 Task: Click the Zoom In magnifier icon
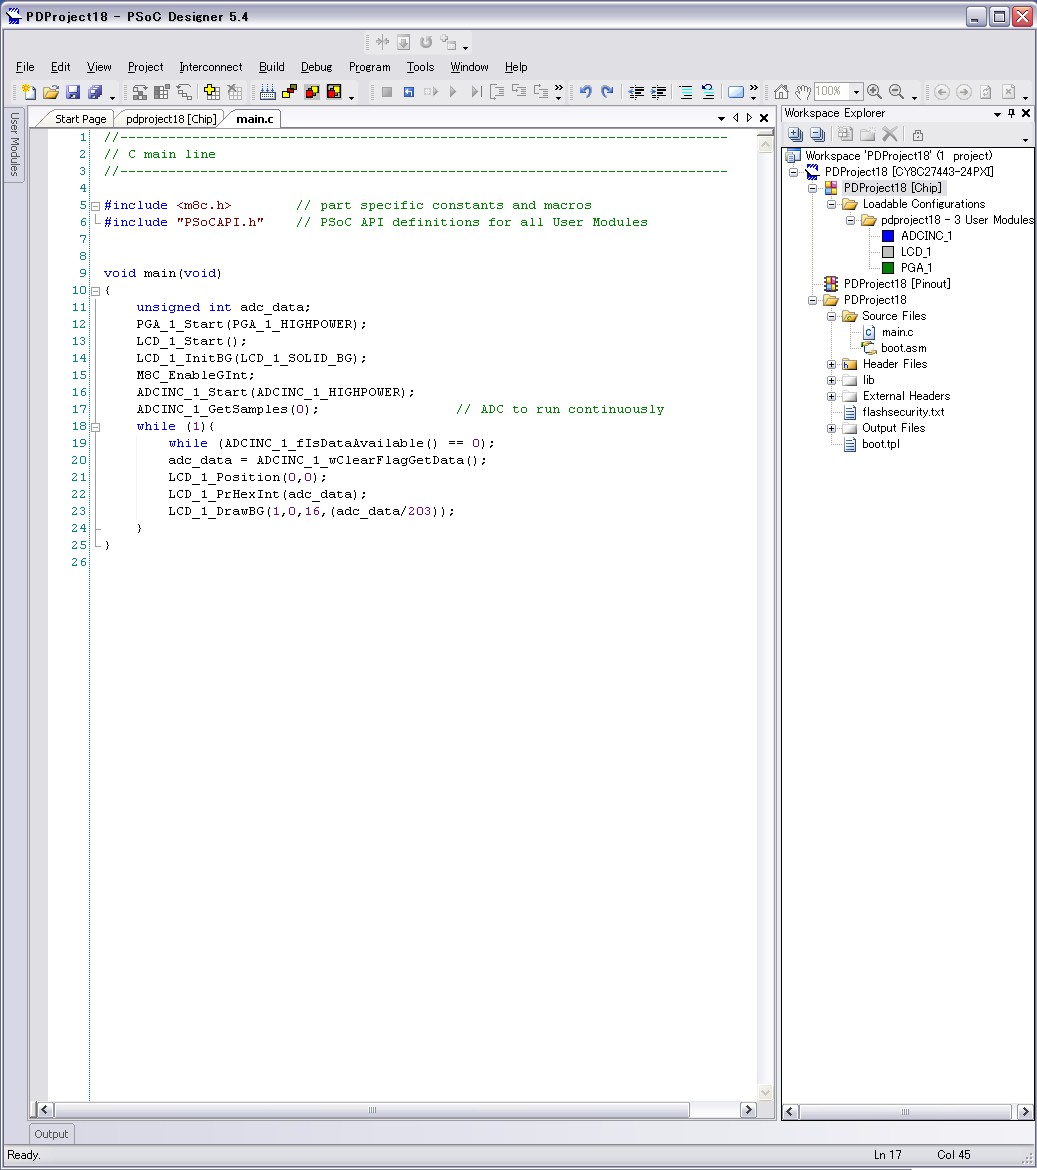(x=874, y=92)
